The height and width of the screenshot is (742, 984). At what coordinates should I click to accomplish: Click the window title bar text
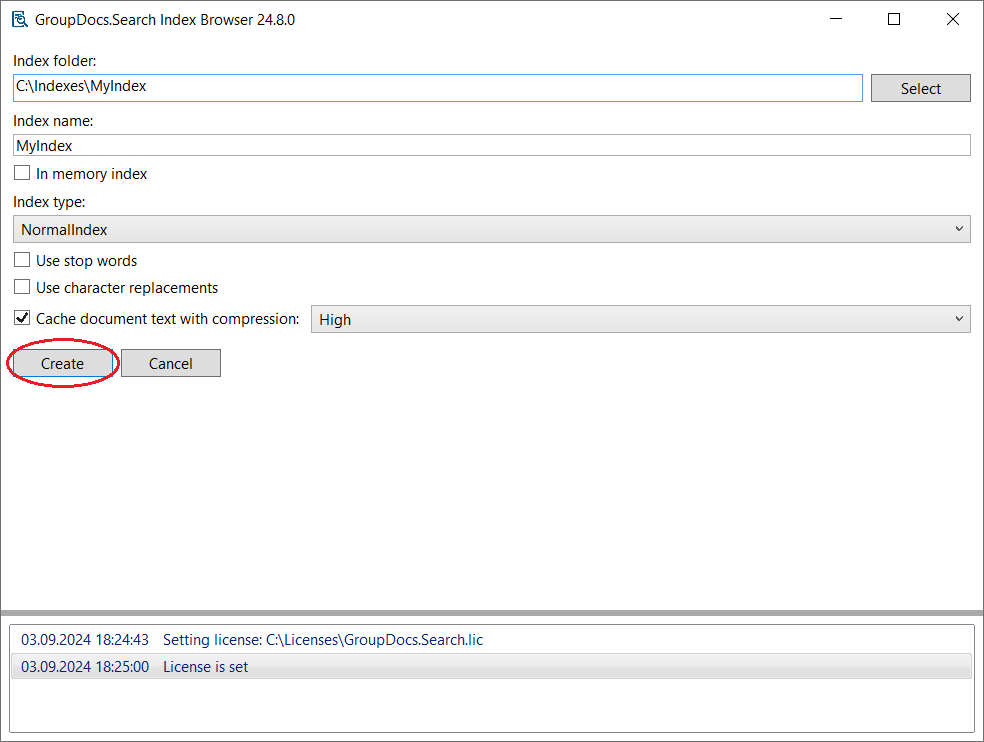tap(165, 19)
